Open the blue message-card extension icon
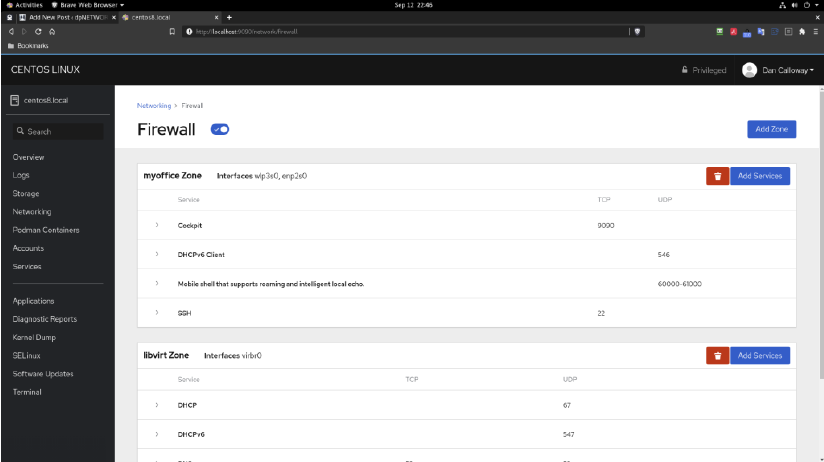 (775, 32)
